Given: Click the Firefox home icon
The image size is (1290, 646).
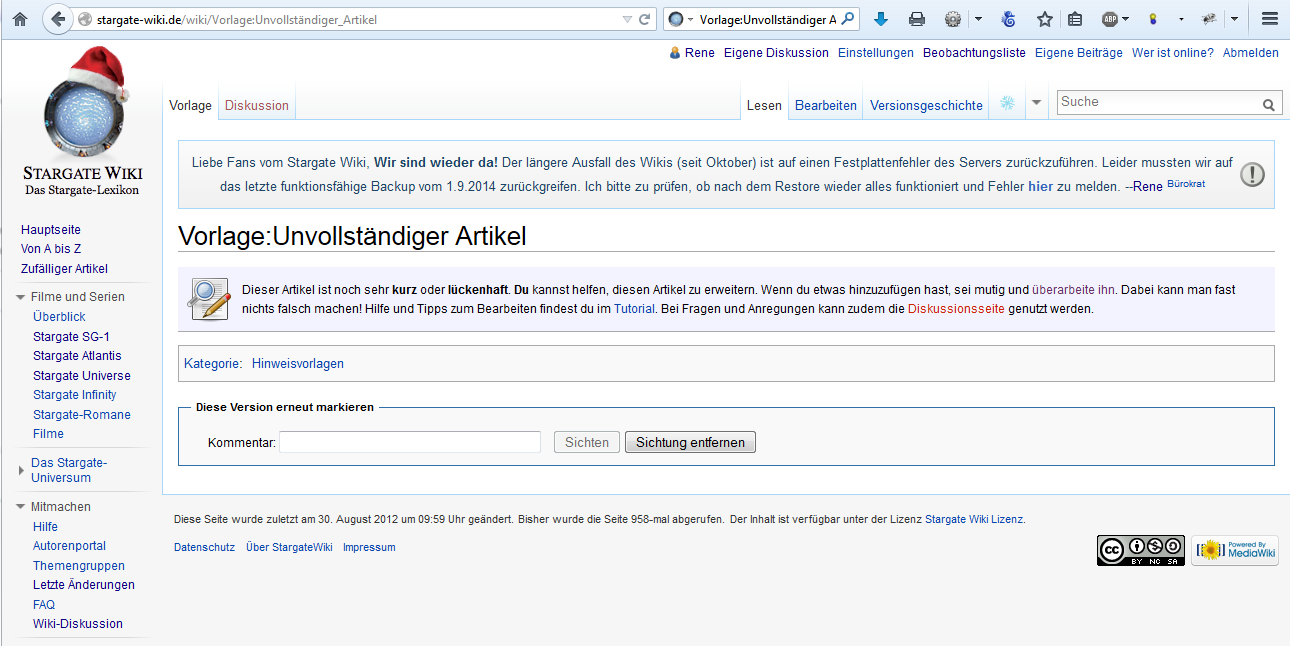Looking at the screenshot, I should (x=20, y=19).
